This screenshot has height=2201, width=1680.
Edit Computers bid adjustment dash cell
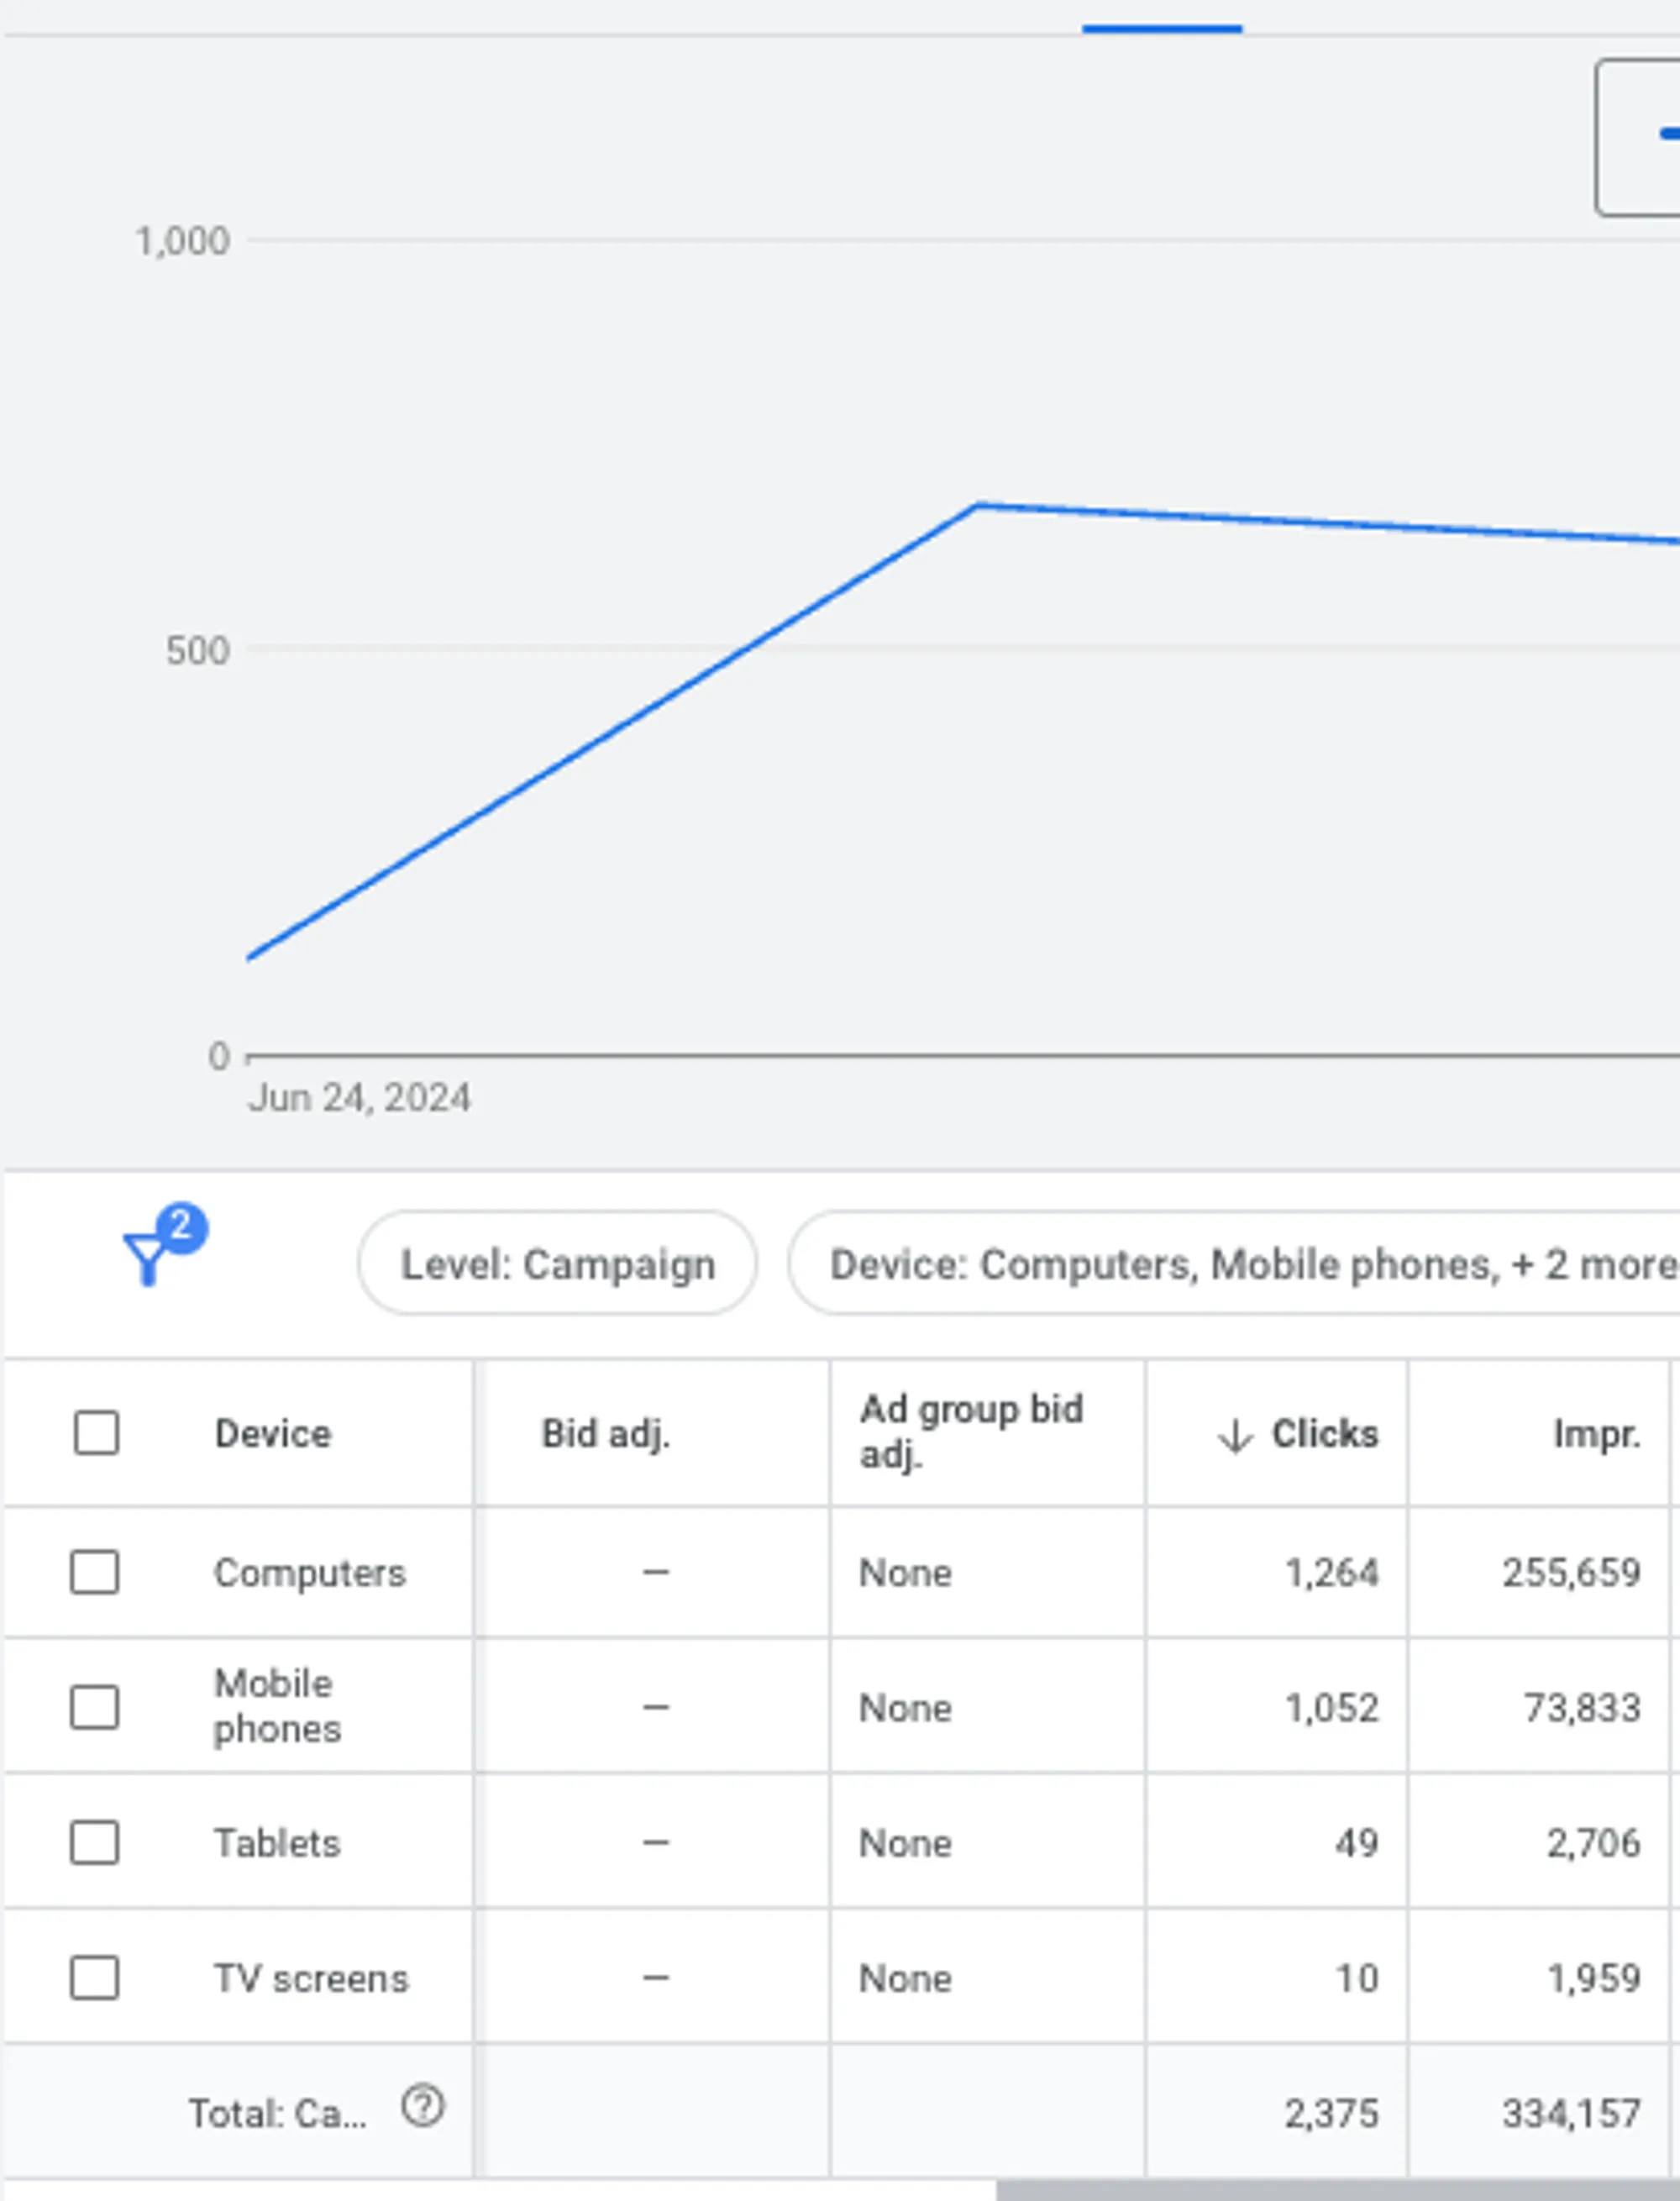click(655, 1572)
